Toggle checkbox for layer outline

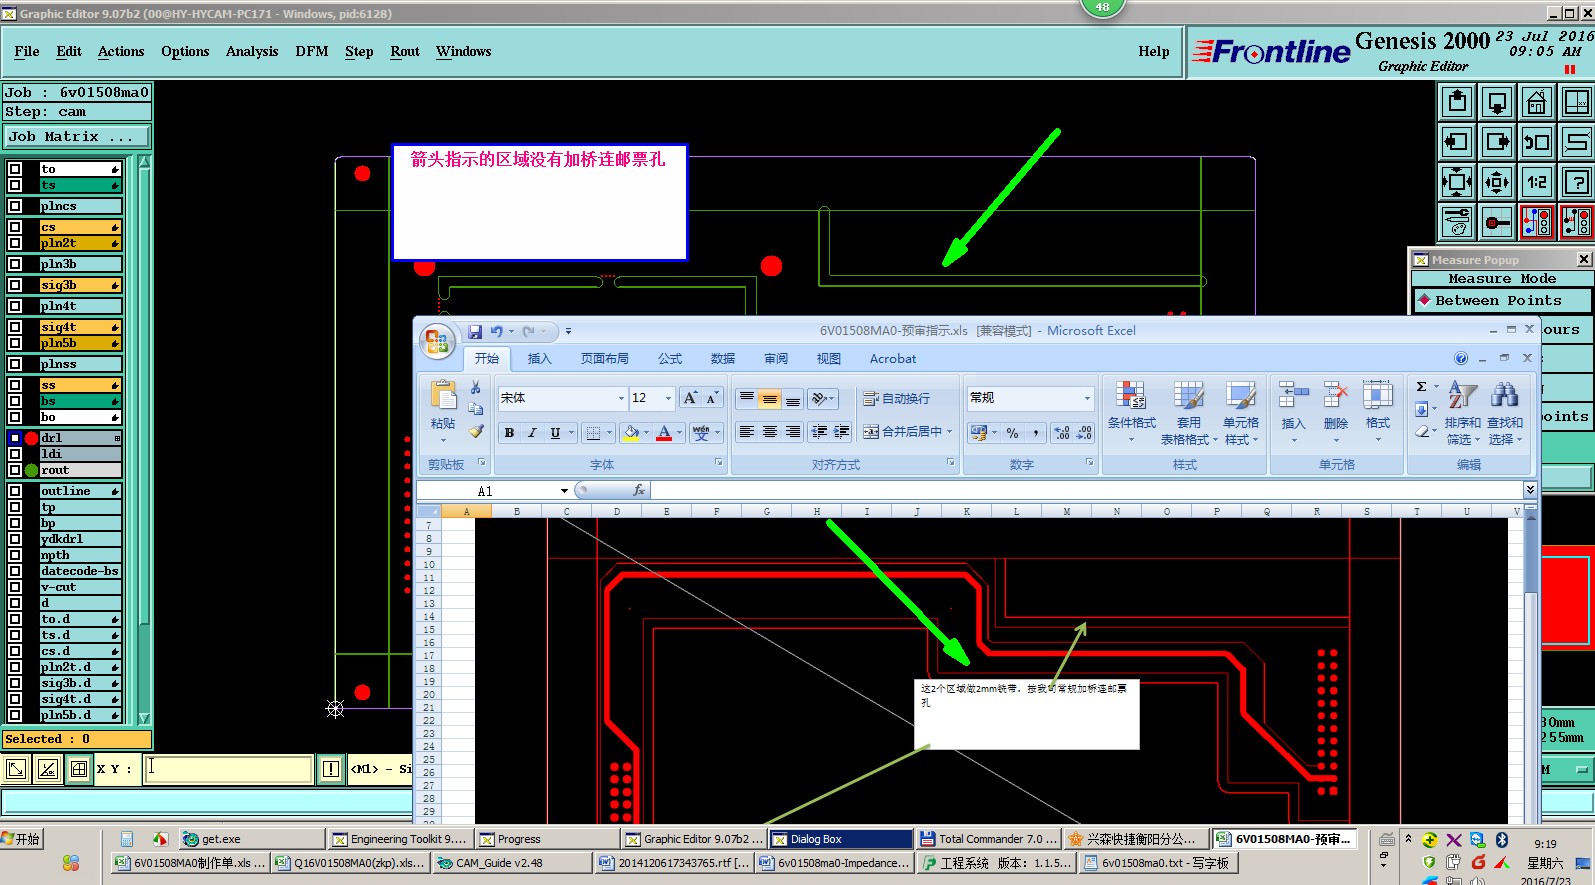[15, 491]
